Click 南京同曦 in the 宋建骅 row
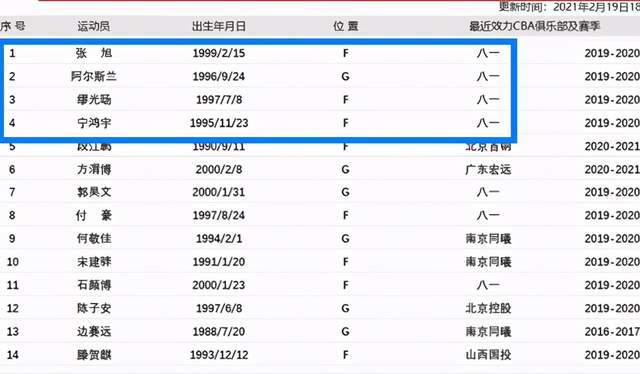The height and width of the screenshot is (374, 640). [488, 262]
